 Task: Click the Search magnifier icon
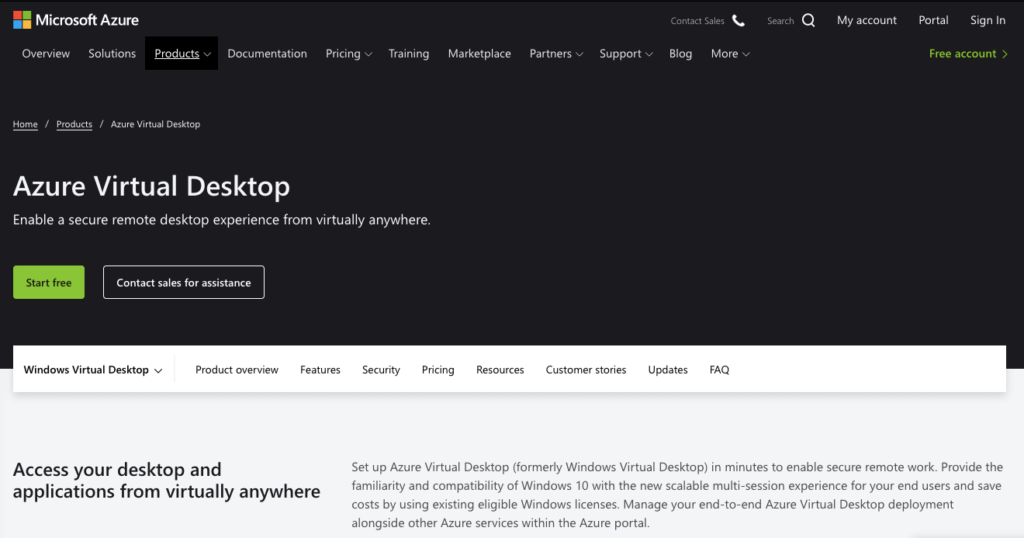pos(808,20)
